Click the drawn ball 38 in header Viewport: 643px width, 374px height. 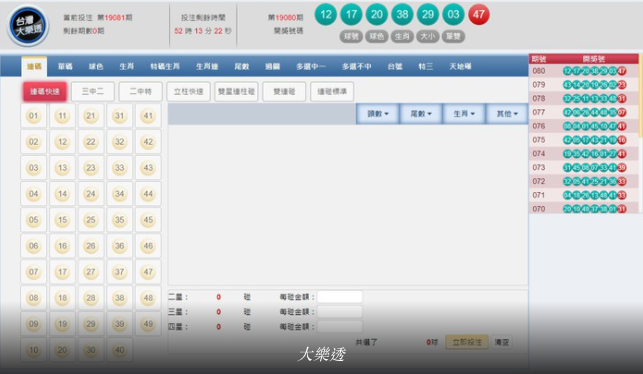402,14
